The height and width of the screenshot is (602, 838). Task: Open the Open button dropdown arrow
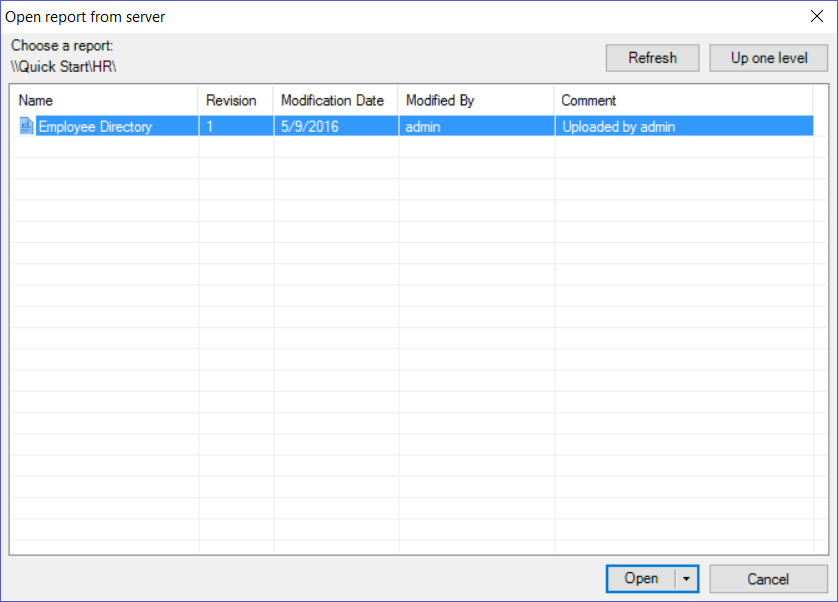coord(687,578)
